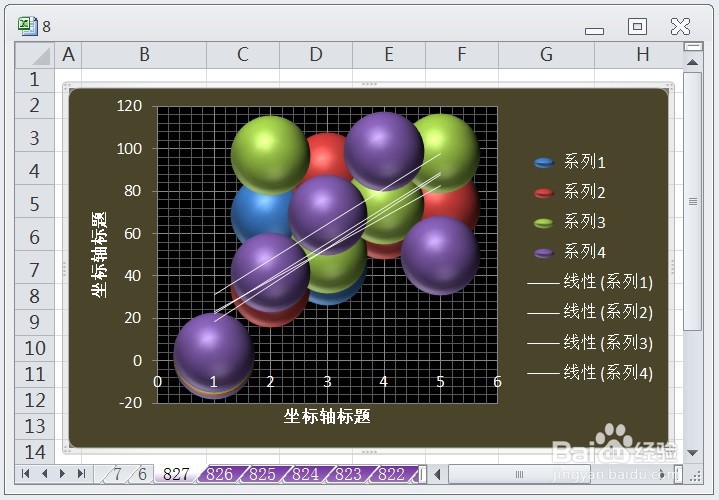Select legend entry 线性 (系列4)
The height and width of the screenshot is (500, 719).
(x=590, y=373)
